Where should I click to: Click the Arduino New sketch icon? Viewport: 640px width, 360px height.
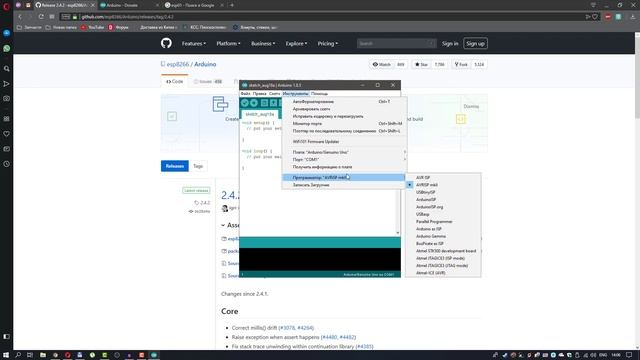(x=264, y=103)
